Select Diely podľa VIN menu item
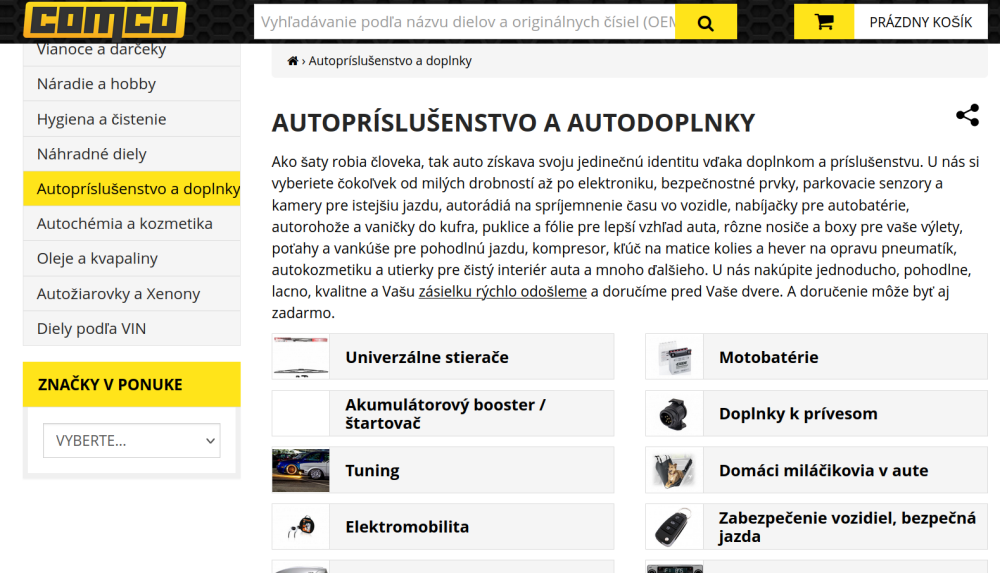The width and height of the screenshot is (1000, 573). coord(132,329)
